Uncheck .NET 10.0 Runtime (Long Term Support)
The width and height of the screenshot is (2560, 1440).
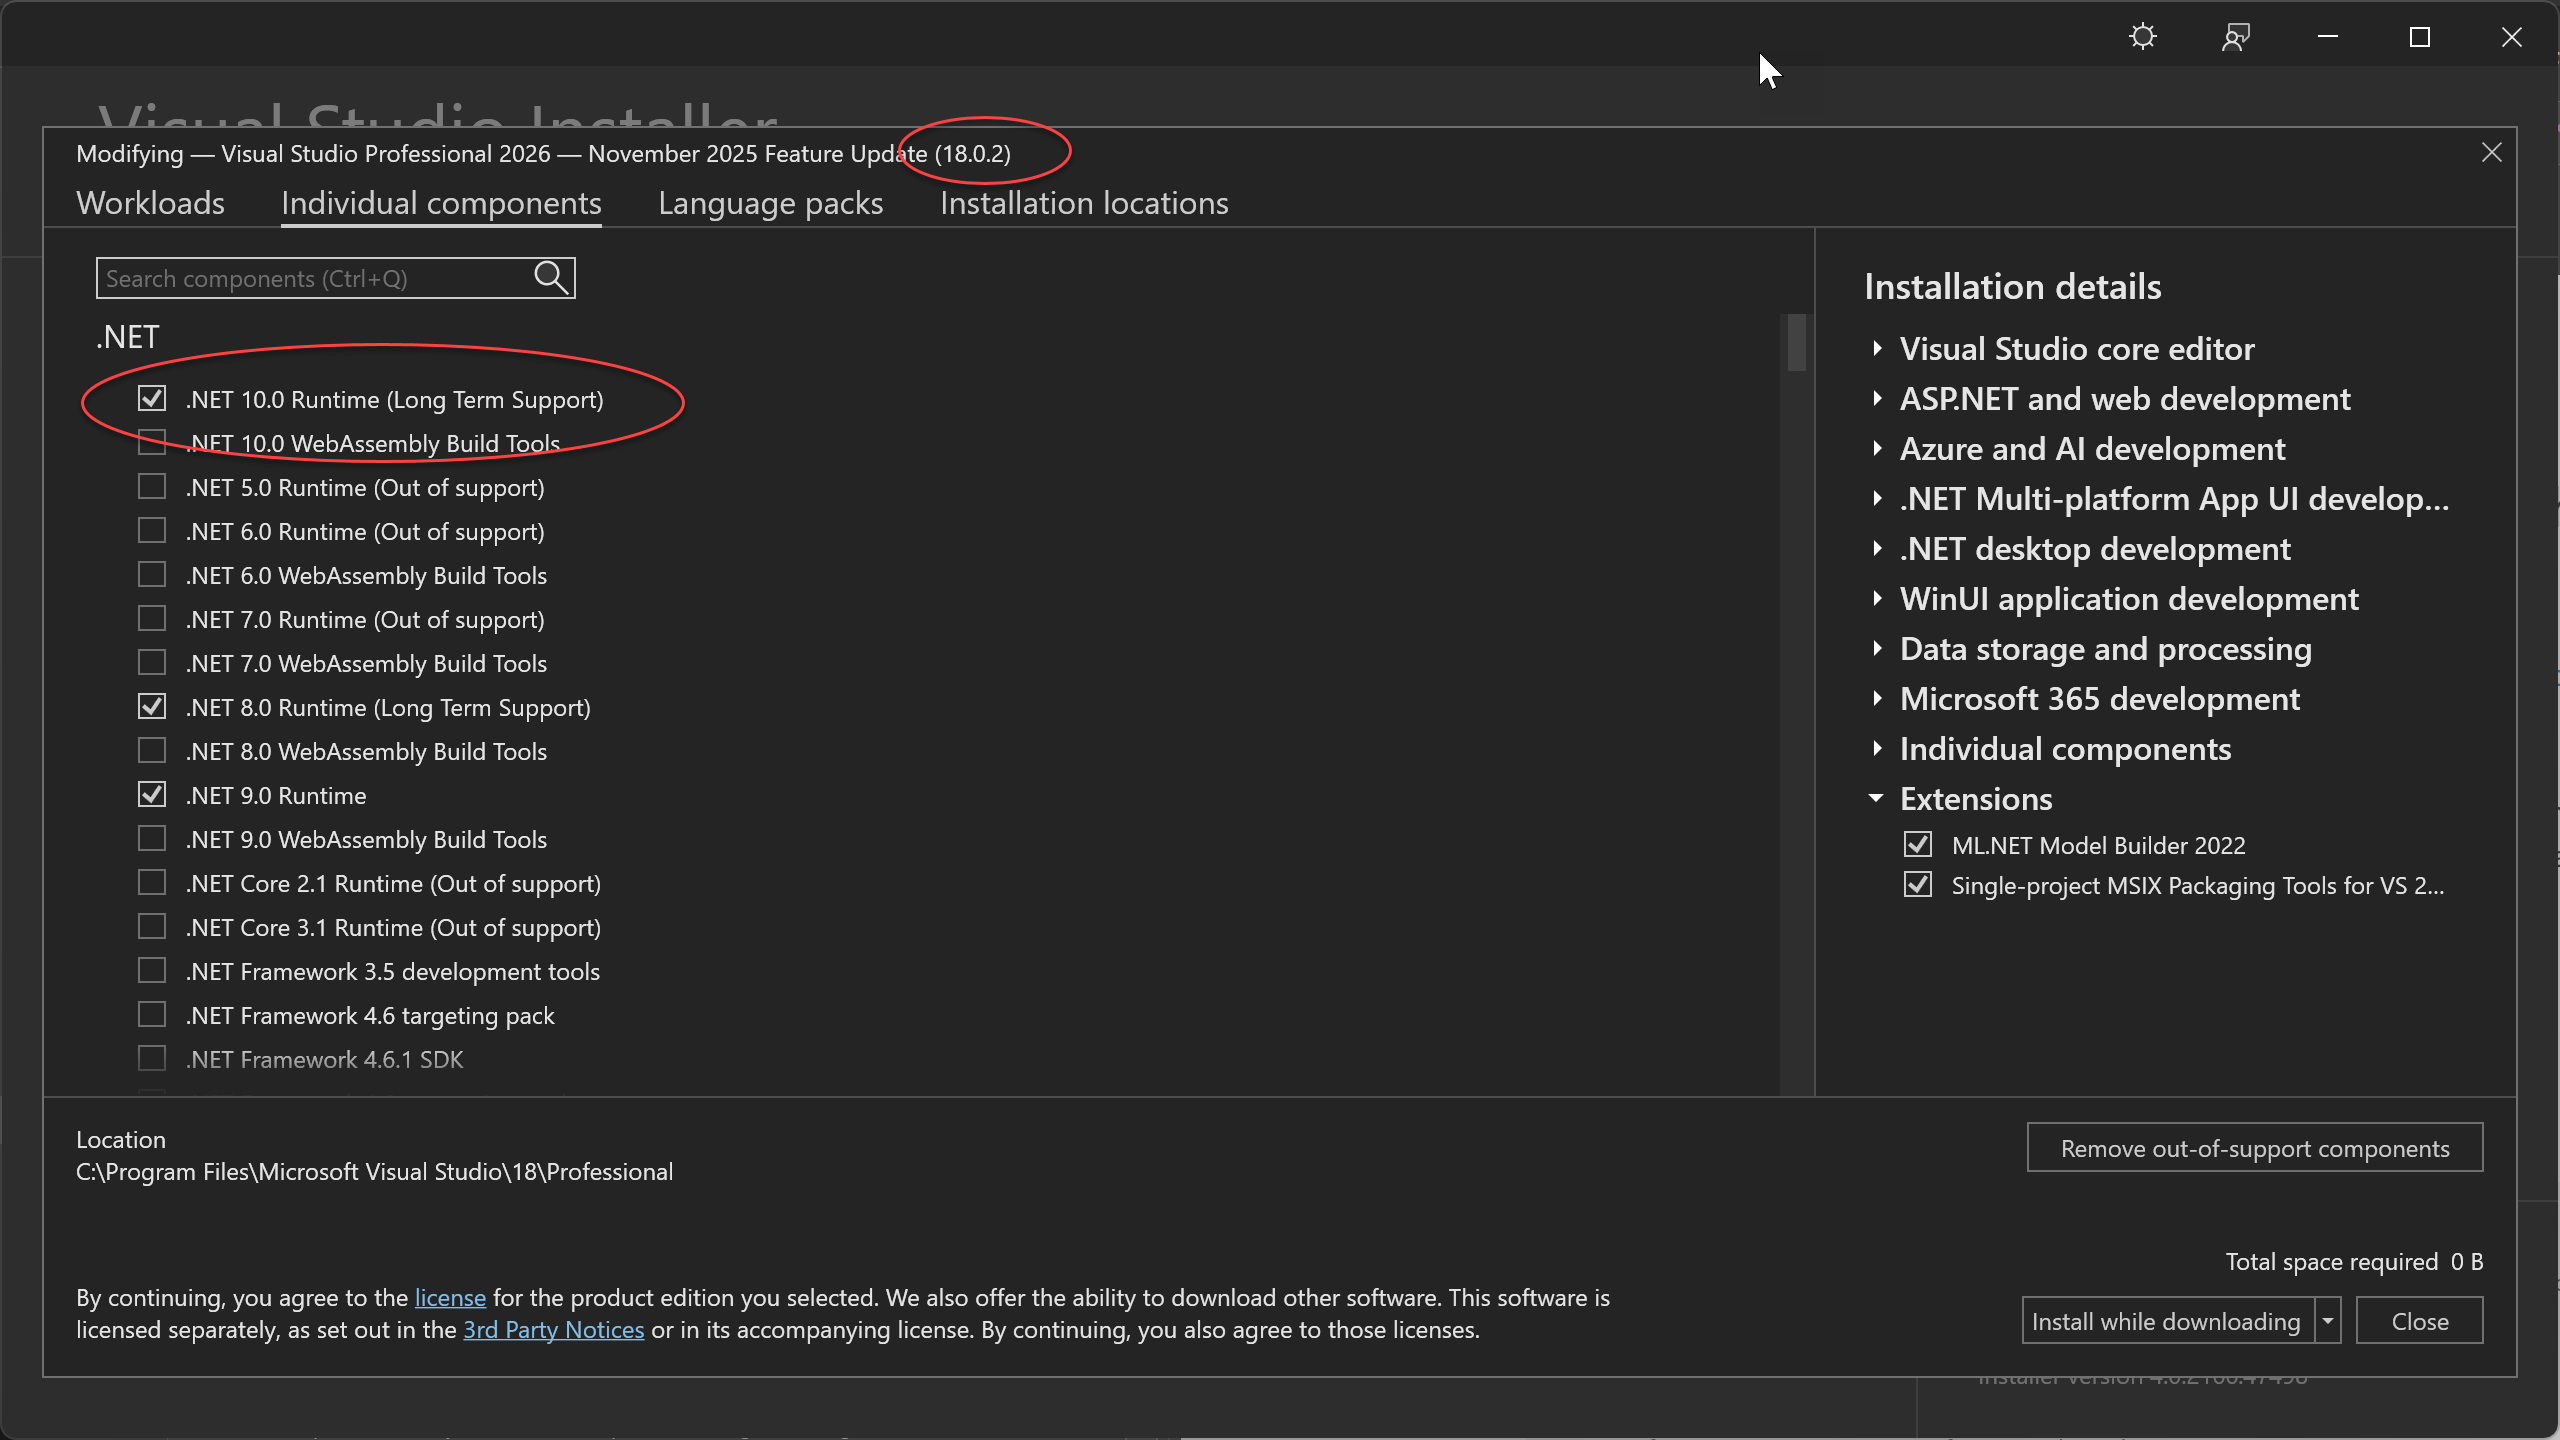[x=152, y=399]
